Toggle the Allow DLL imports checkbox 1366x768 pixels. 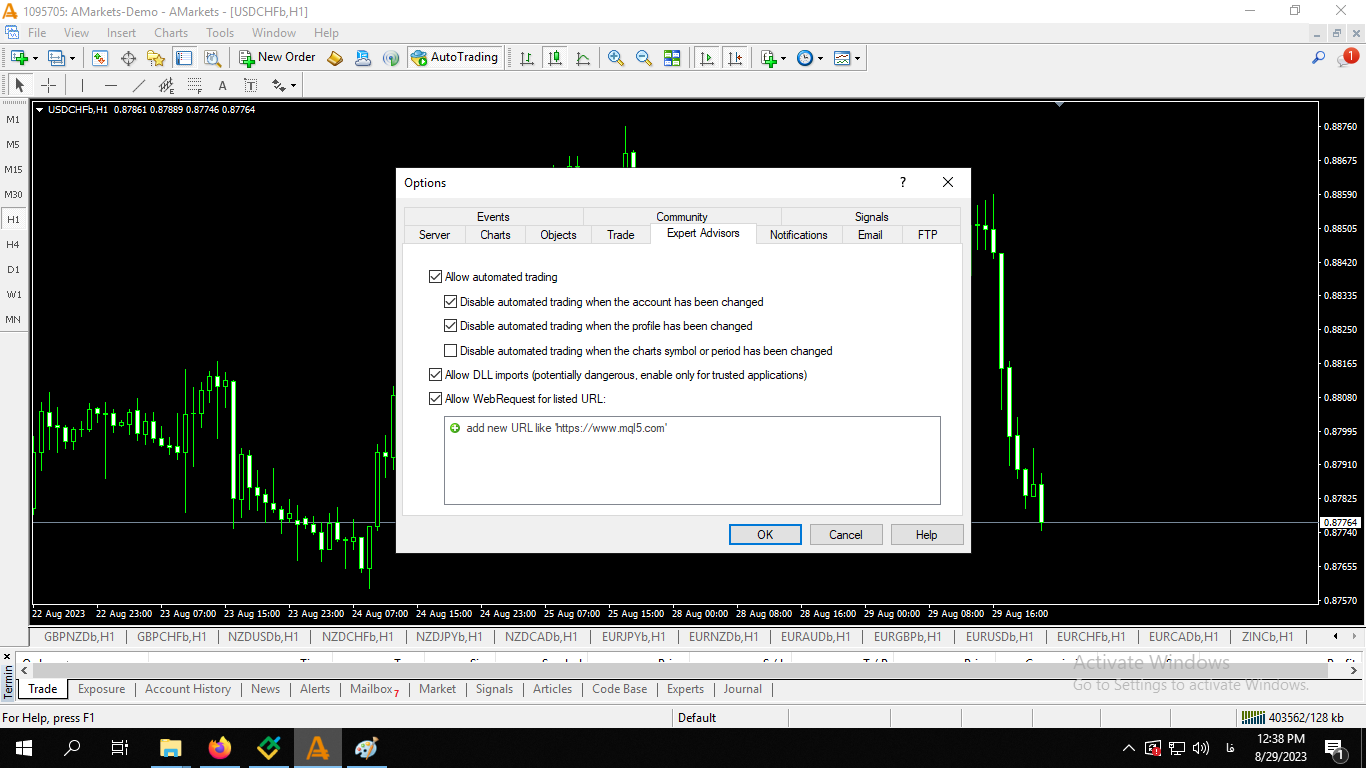click(435, 375)
